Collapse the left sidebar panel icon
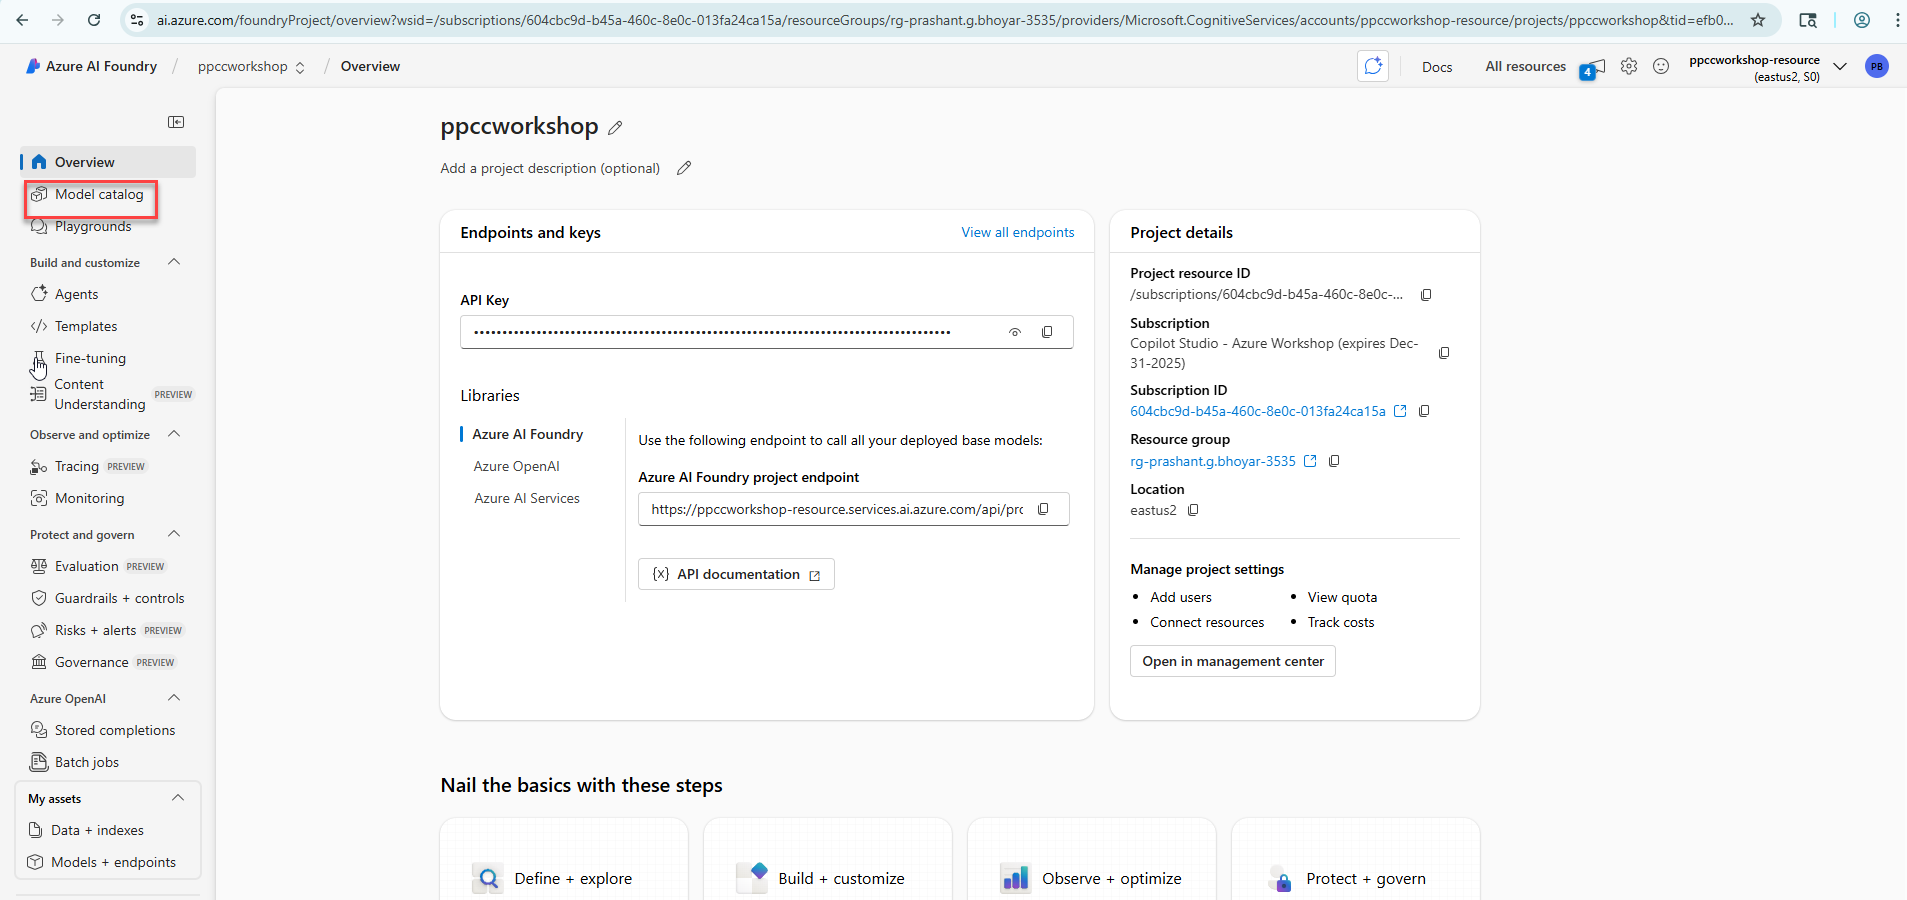This screenshot has width=1907, height=900. click(176, 122)
